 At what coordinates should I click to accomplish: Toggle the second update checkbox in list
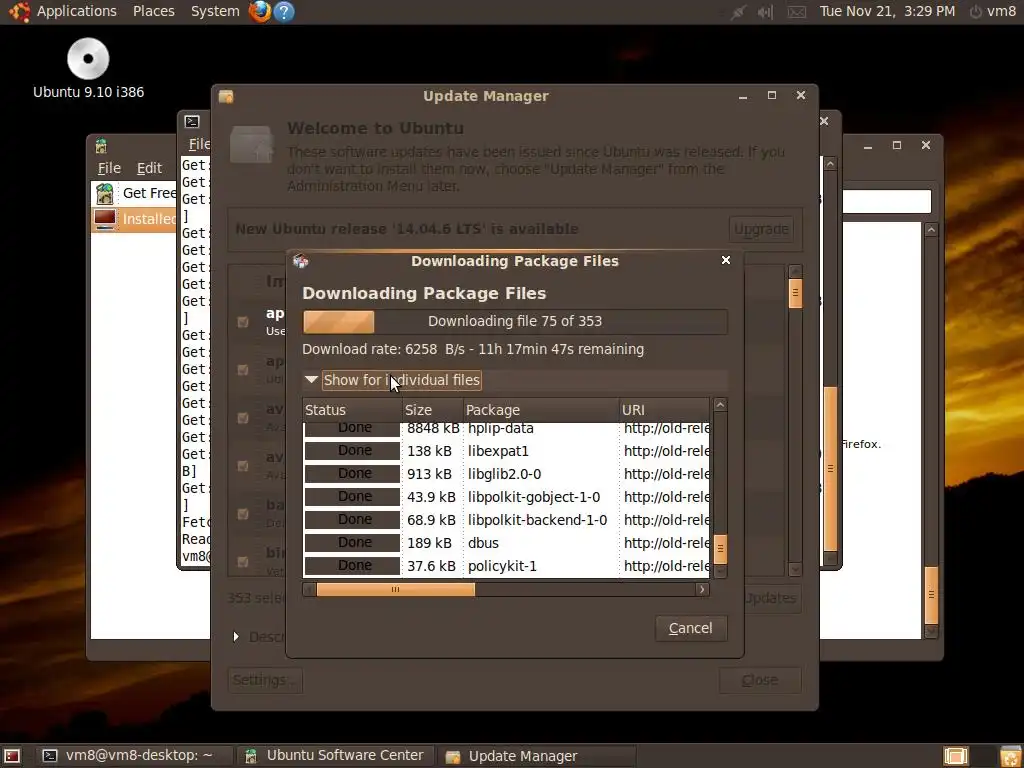coord(243,370)
